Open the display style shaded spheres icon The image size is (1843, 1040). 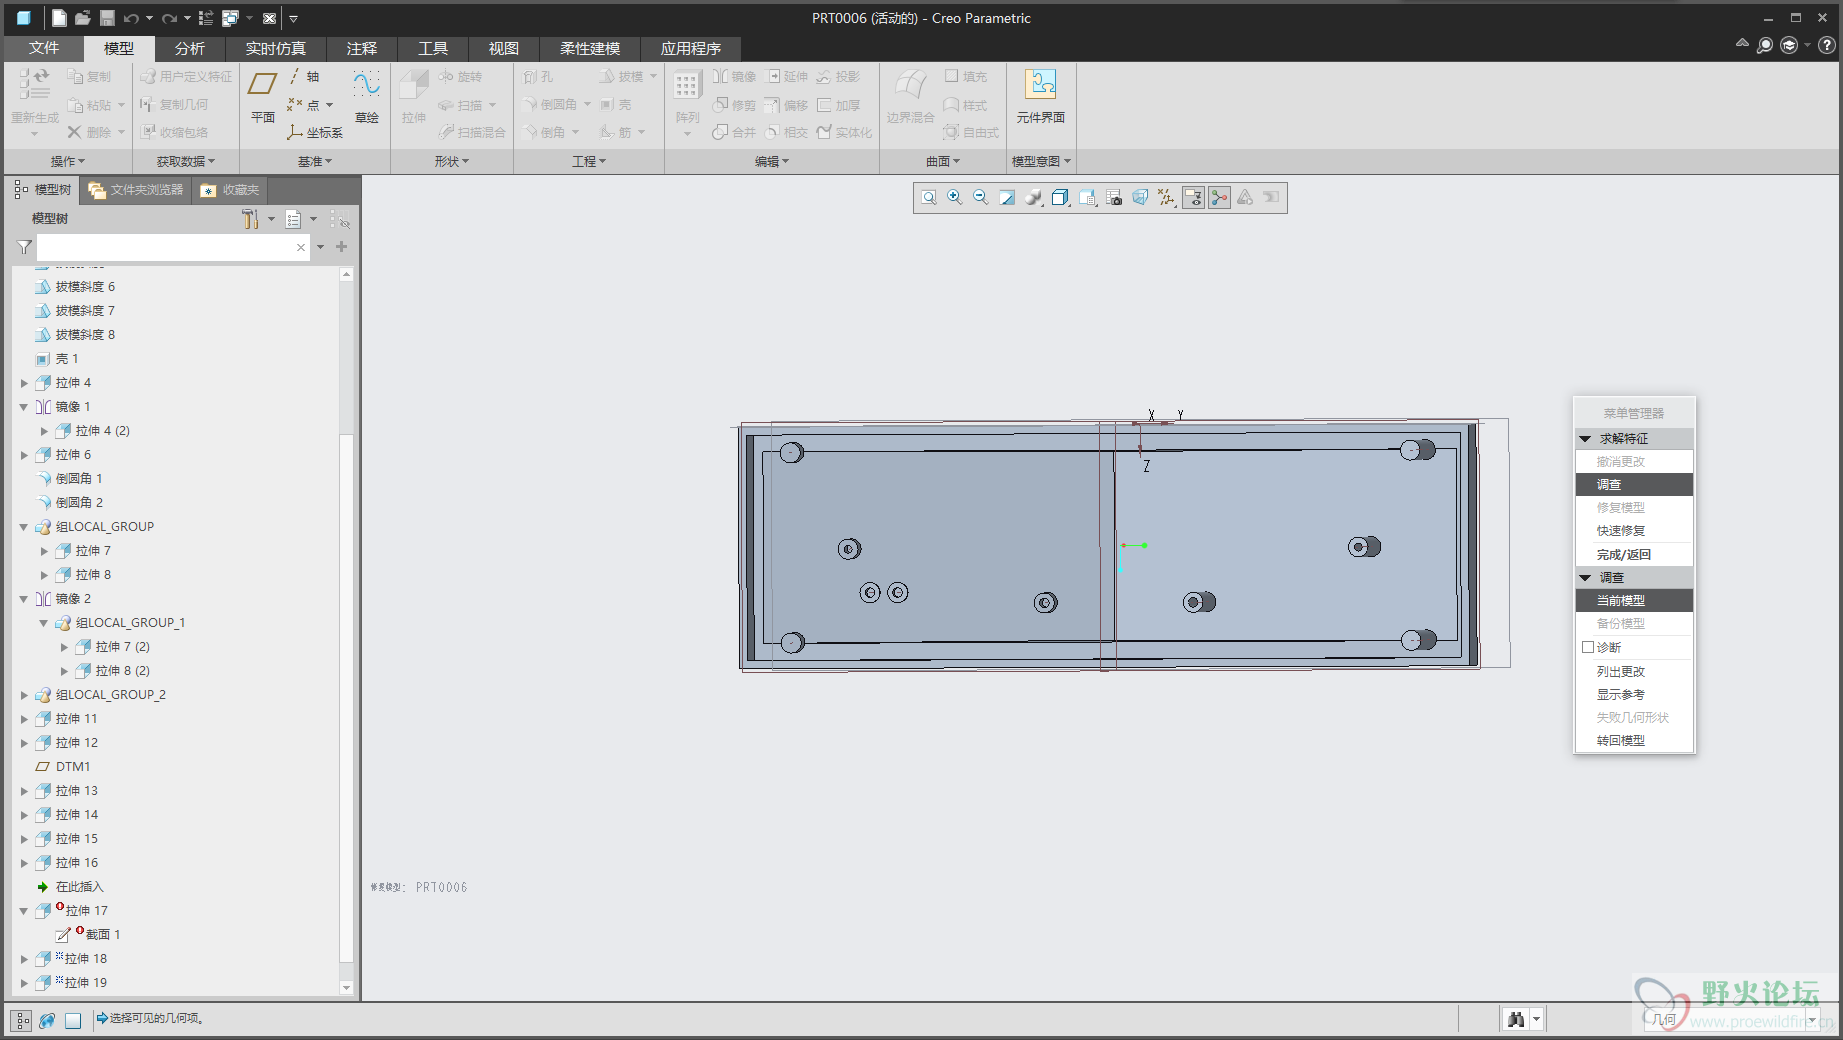(x=1033, y=198)
